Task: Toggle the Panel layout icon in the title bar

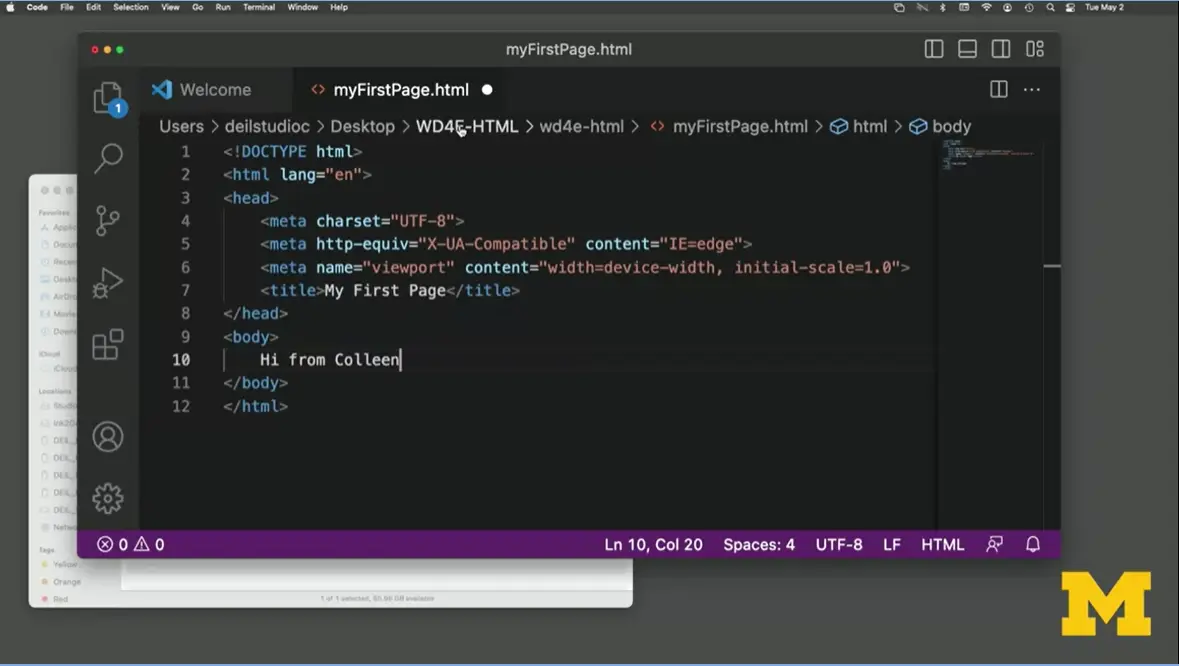Action: (x=966, y=48)
